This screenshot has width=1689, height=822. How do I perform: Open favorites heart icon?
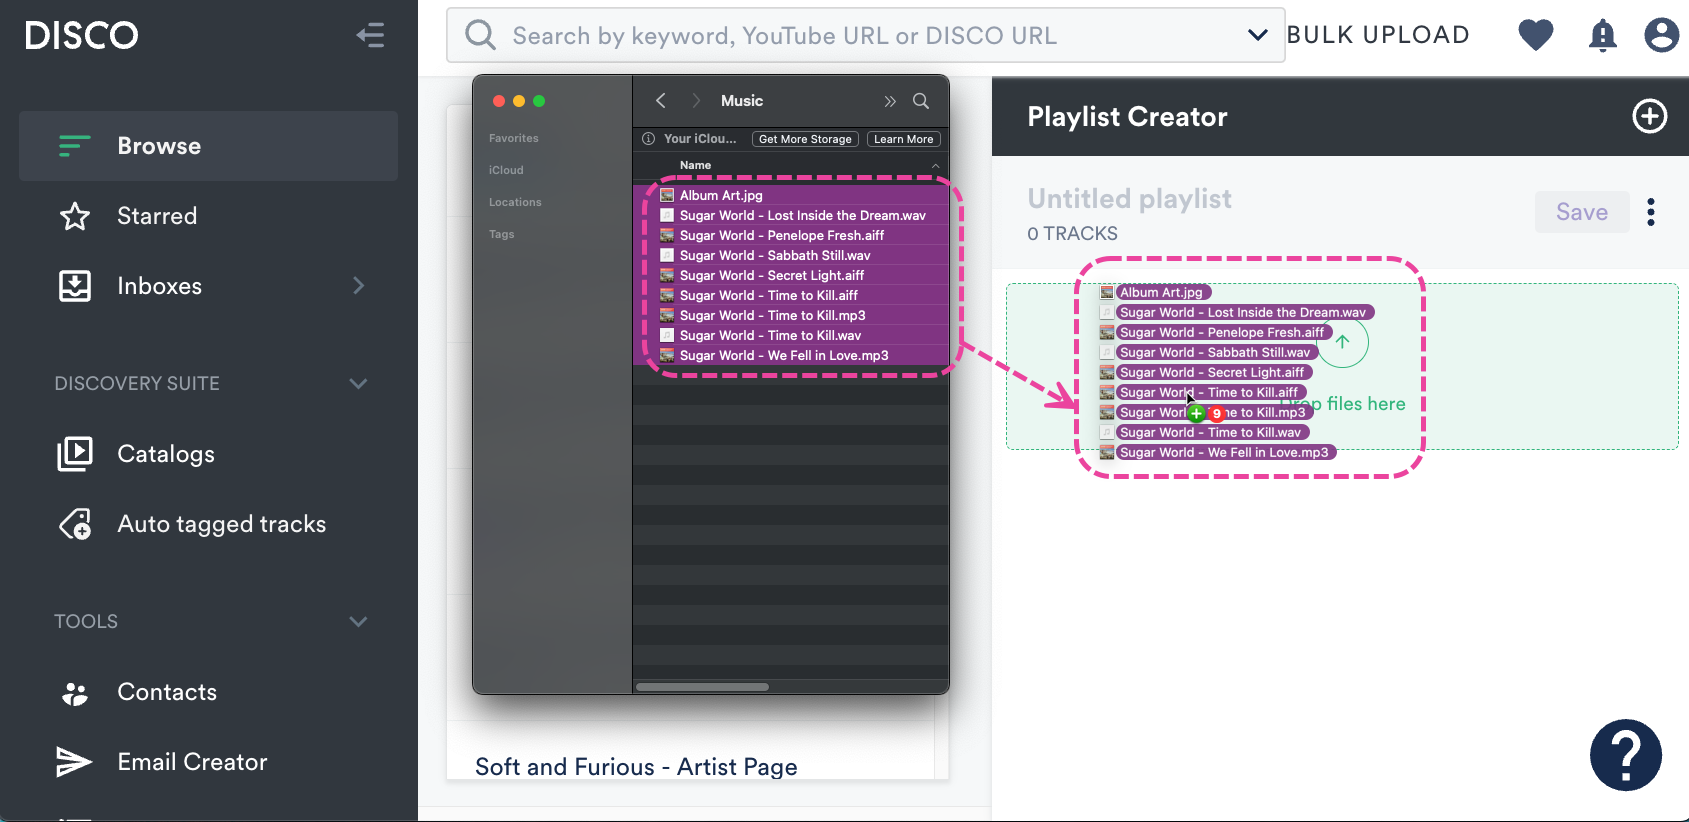1536,36
